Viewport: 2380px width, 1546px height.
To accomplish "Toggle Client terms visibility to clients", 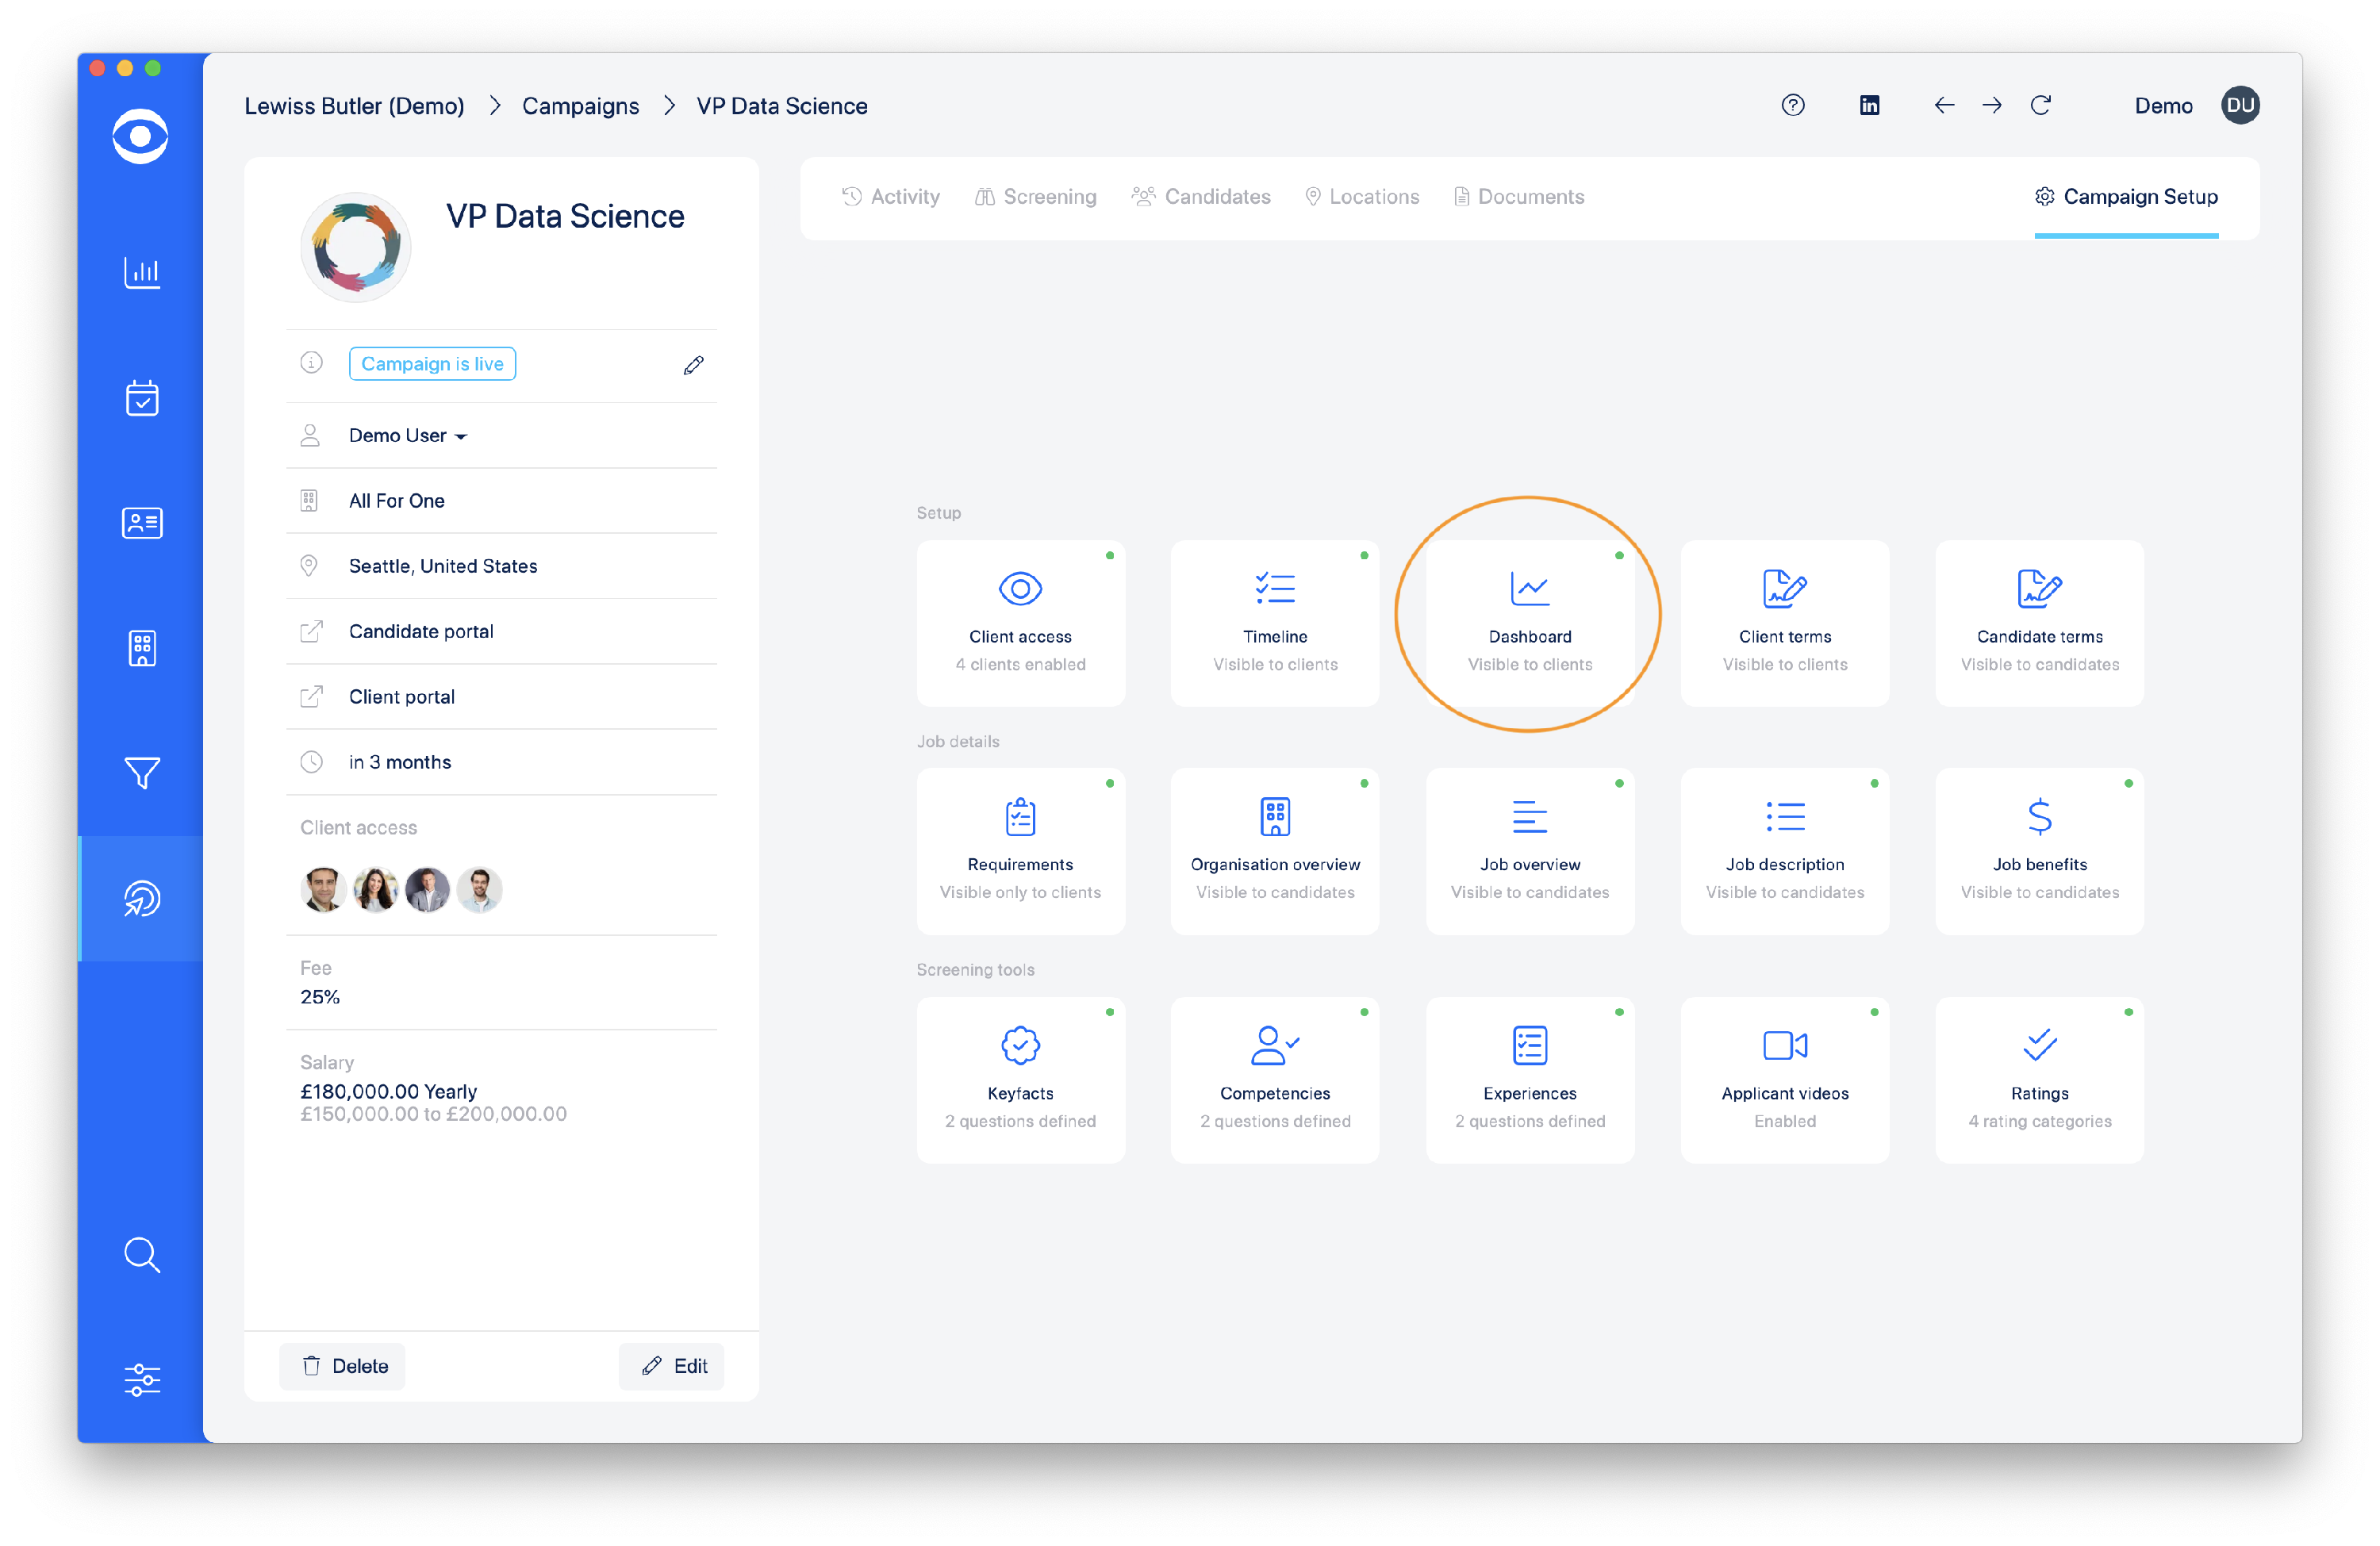I will [x=1784, y=623].
